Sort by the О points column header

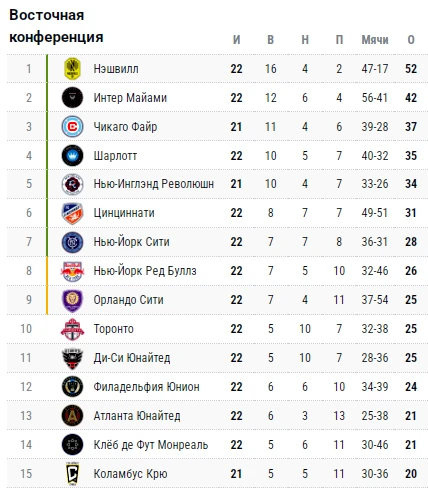(x=411, y=40)
